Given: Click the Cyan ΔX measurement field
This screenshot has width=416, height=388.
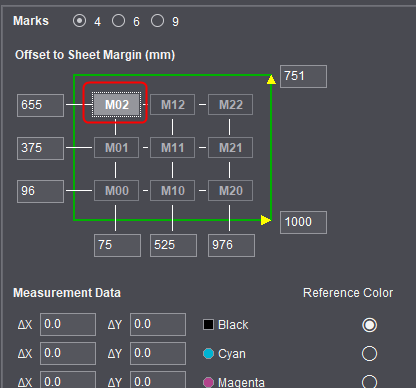Looking at the screenshot, I should [x=68, y=353].
